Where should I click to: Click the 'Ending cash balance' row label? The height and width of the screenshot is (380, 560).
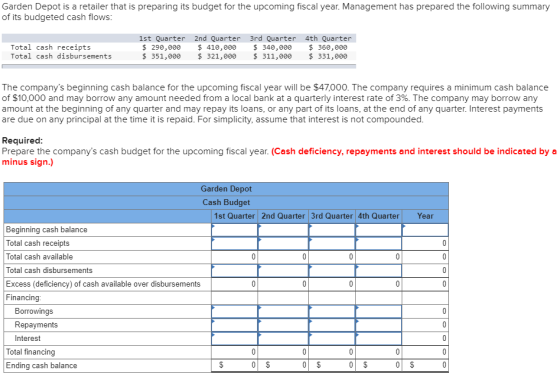(x=41, y=365)
